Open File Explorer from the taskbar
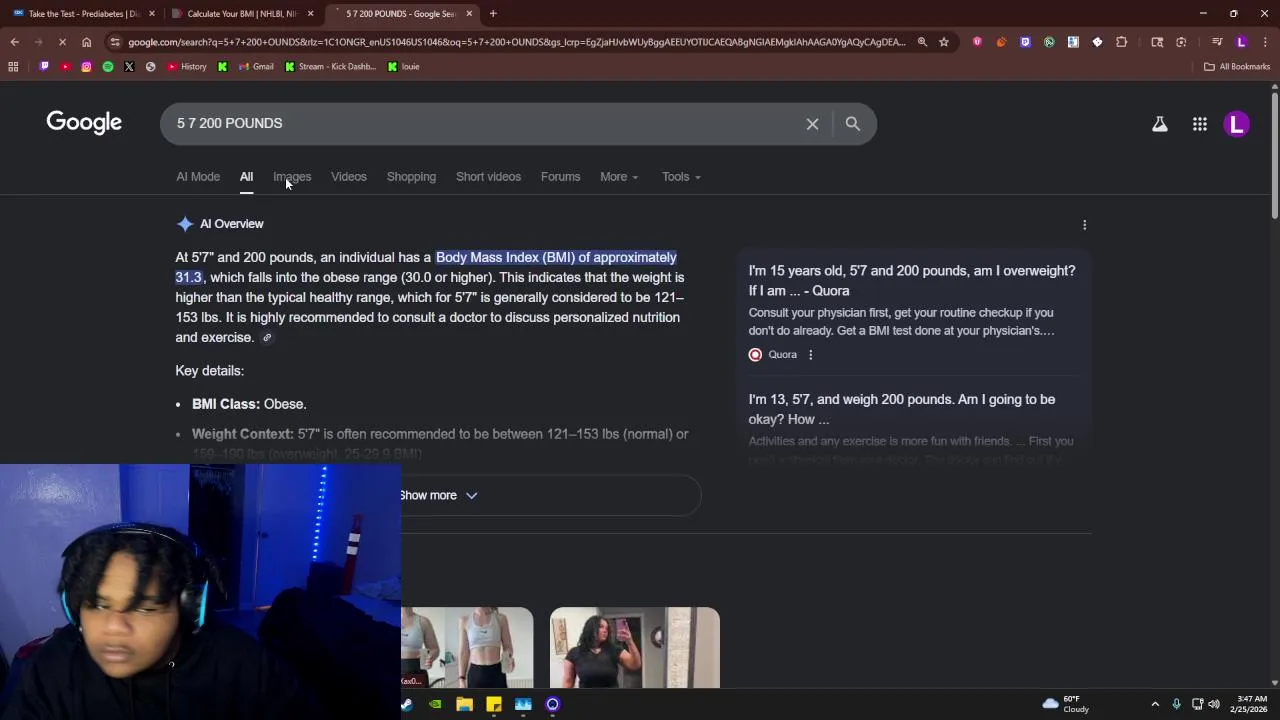The width and height of the screenshot is (1280, 720). (x=464, y=705)
